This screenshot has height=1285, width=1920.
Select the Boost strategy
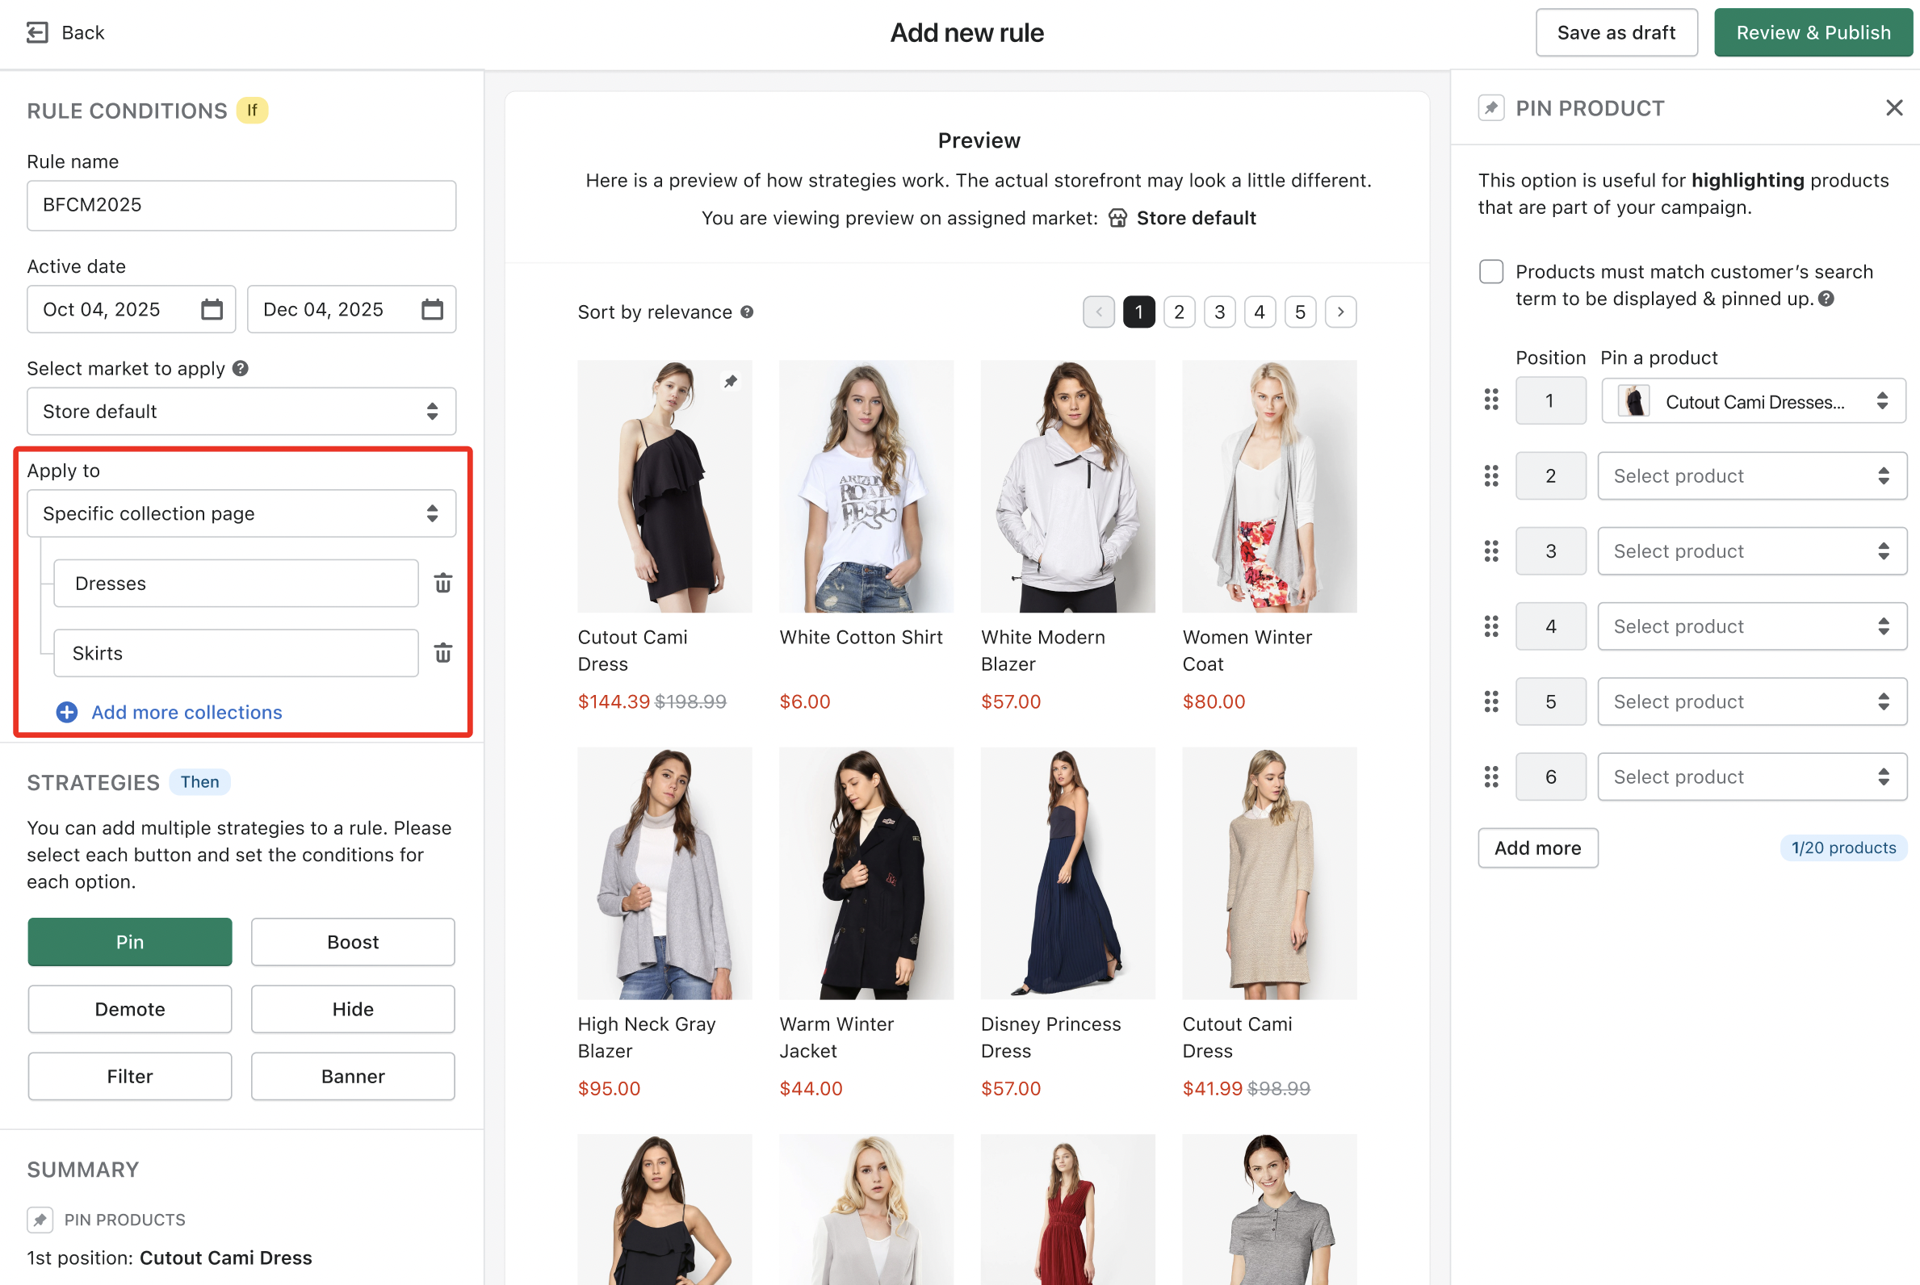(352, 941)
